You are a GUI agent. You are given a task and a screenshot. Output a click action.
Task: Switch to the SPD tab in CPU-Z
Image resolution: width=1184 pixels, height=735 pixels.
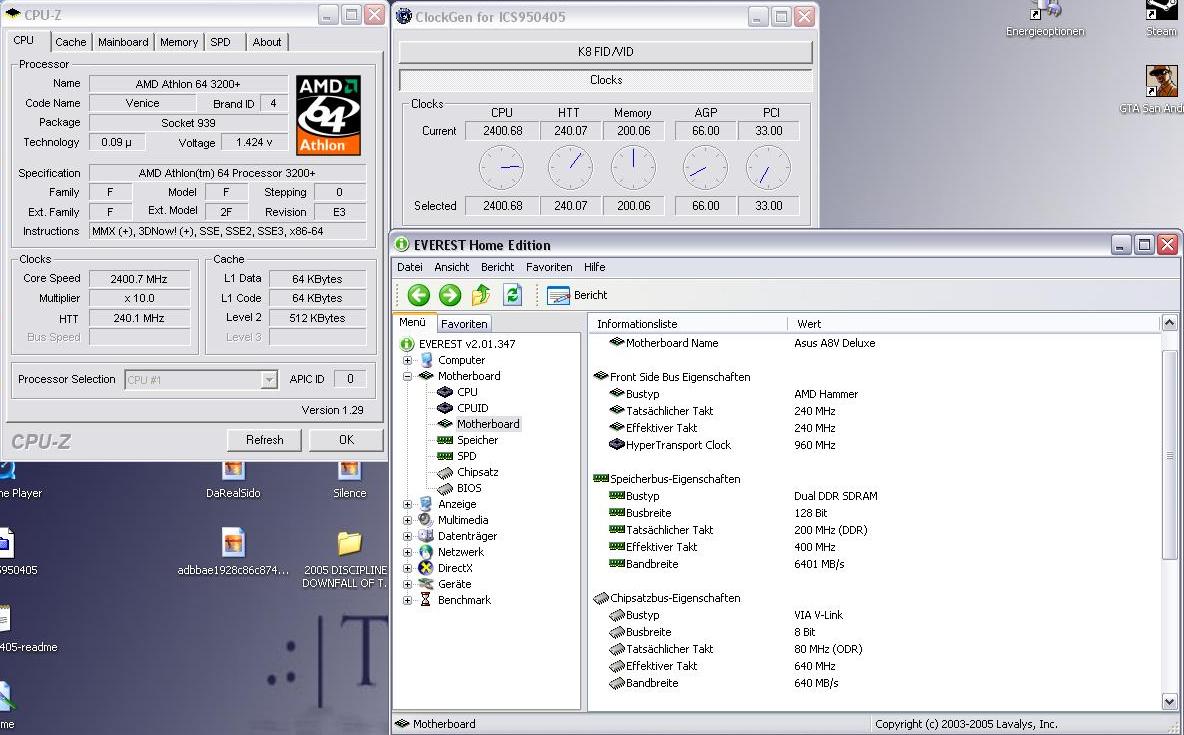220,42
